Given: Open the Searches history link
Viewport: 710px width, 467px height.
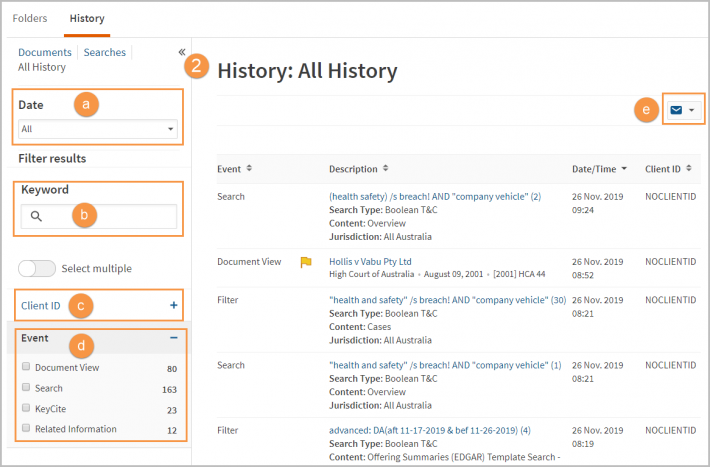Looking at the screenshot, I should (x=105, y=53).
